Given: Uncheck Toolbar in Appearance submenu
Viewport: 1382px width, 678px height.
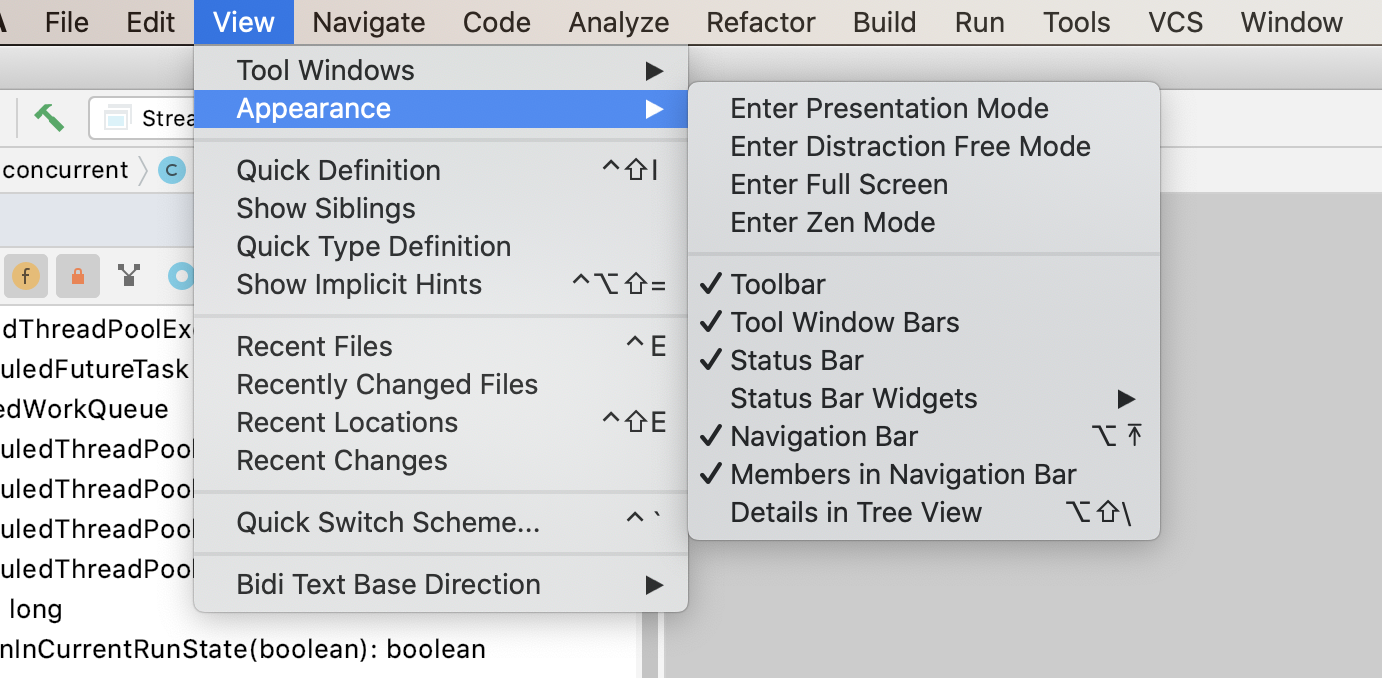Looking at the screenshot, I should point(778,285).
